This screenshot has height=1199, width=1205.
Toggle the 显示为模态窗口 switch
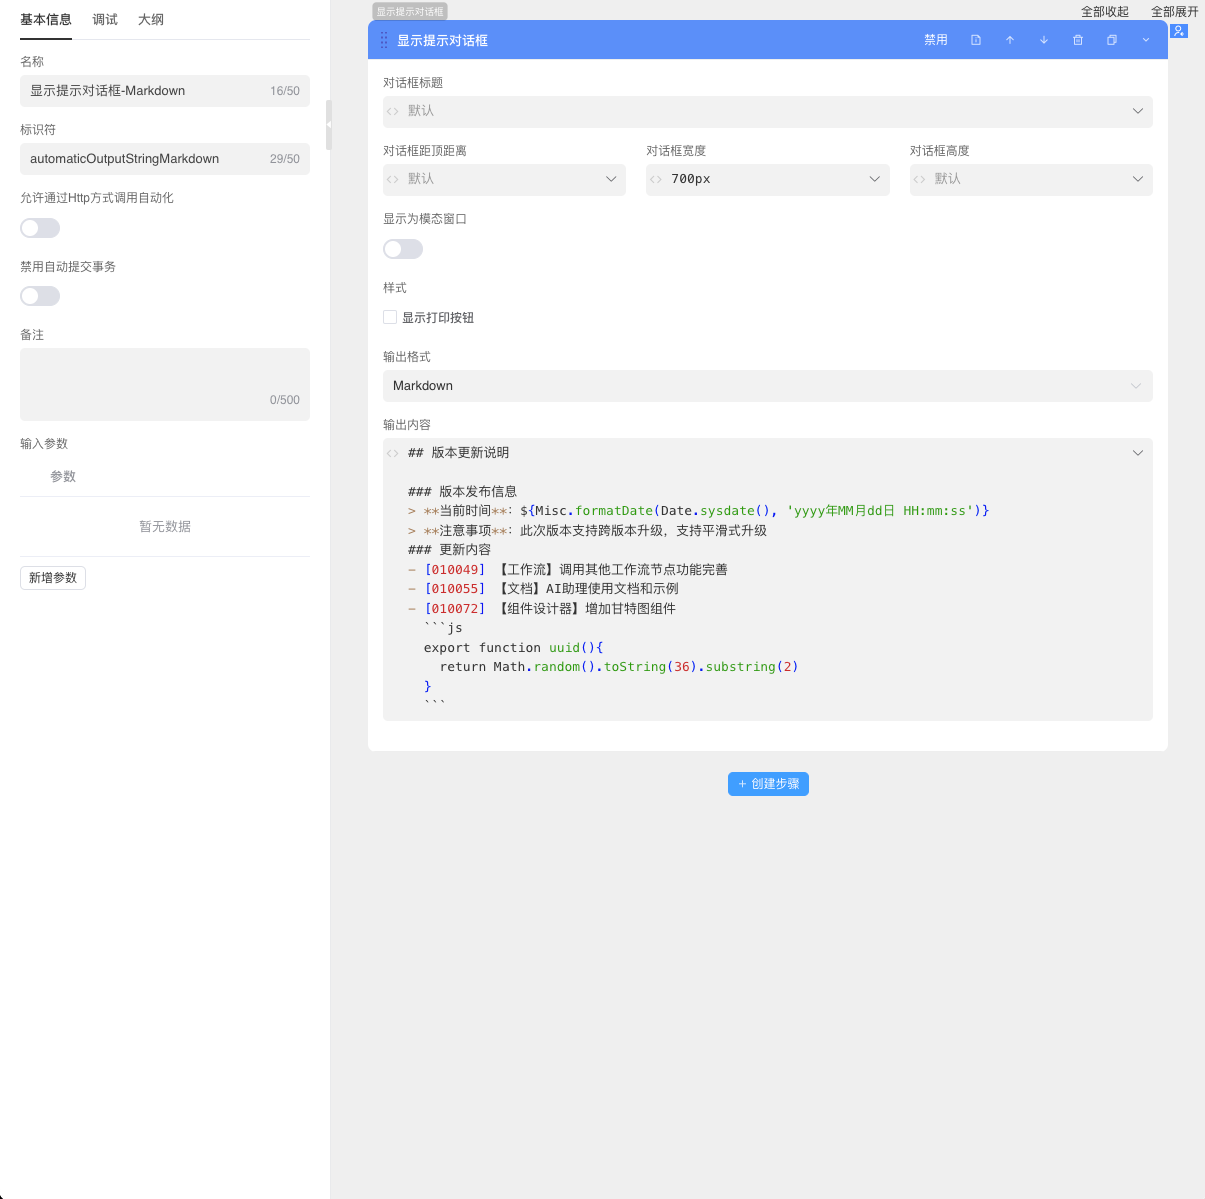coord(403,249)
